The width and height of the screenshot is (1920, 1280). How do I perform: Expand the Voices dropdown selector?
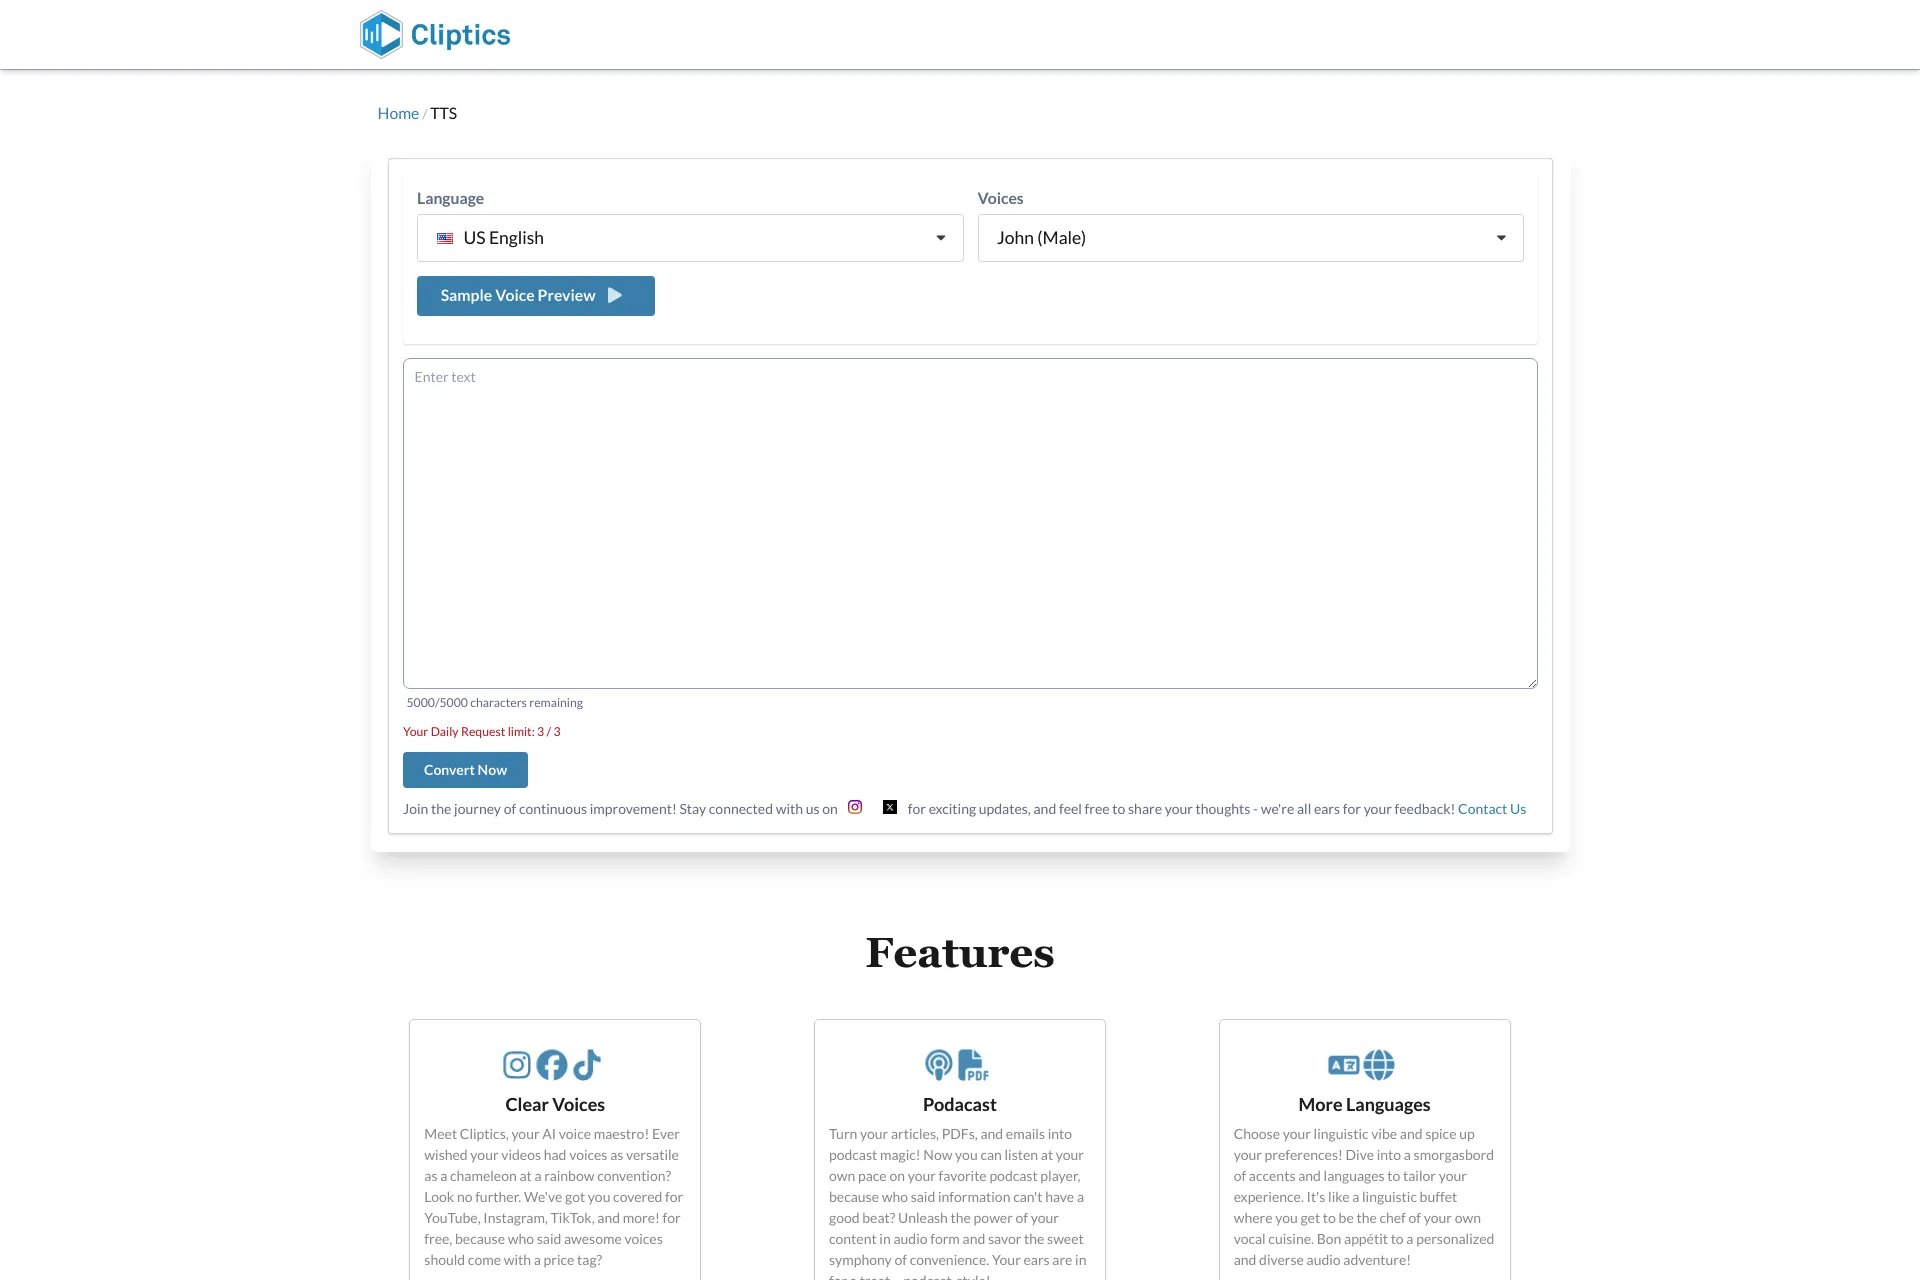pos(1250,237)
